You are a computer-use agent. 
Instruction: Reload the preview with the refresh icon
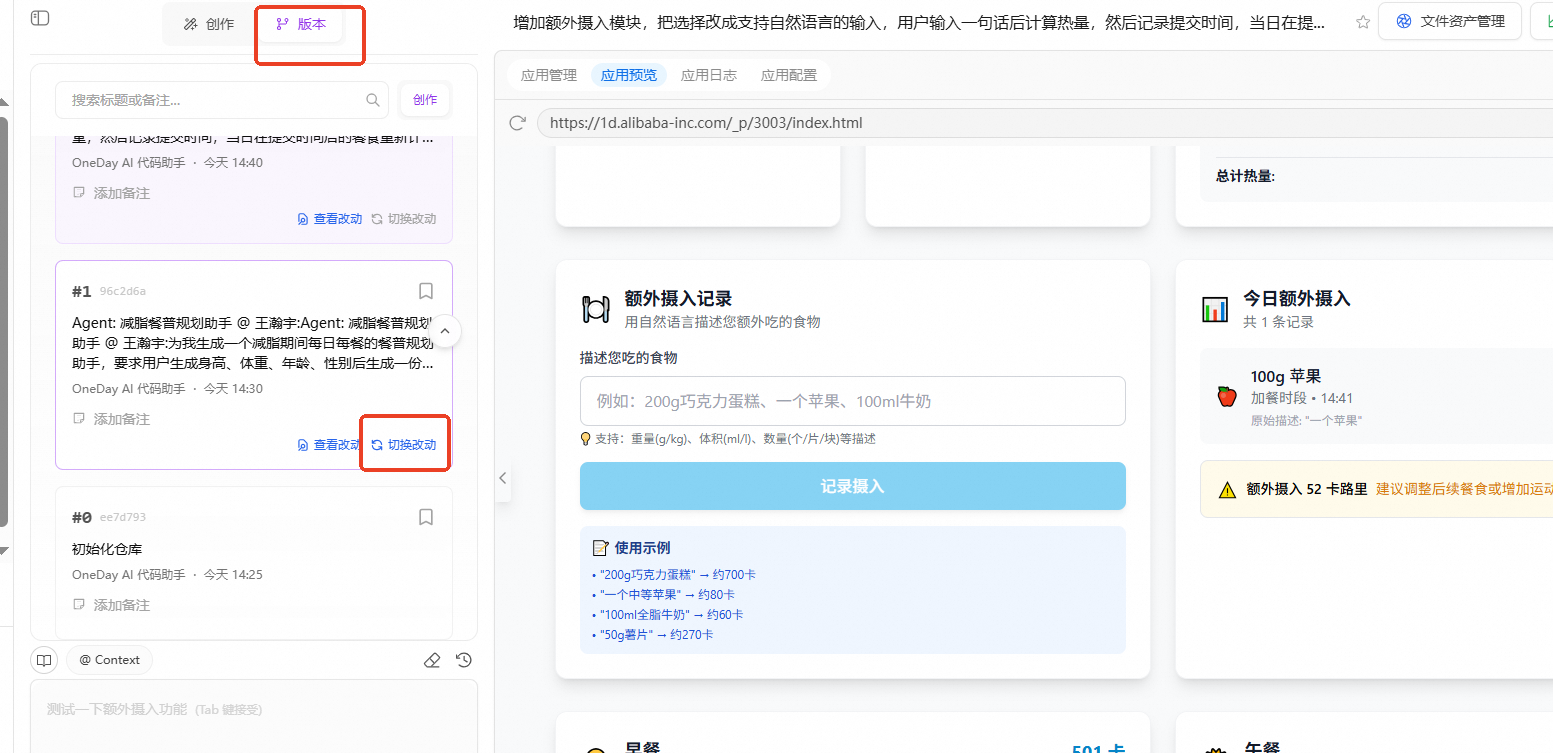click(x=518, y=123)
